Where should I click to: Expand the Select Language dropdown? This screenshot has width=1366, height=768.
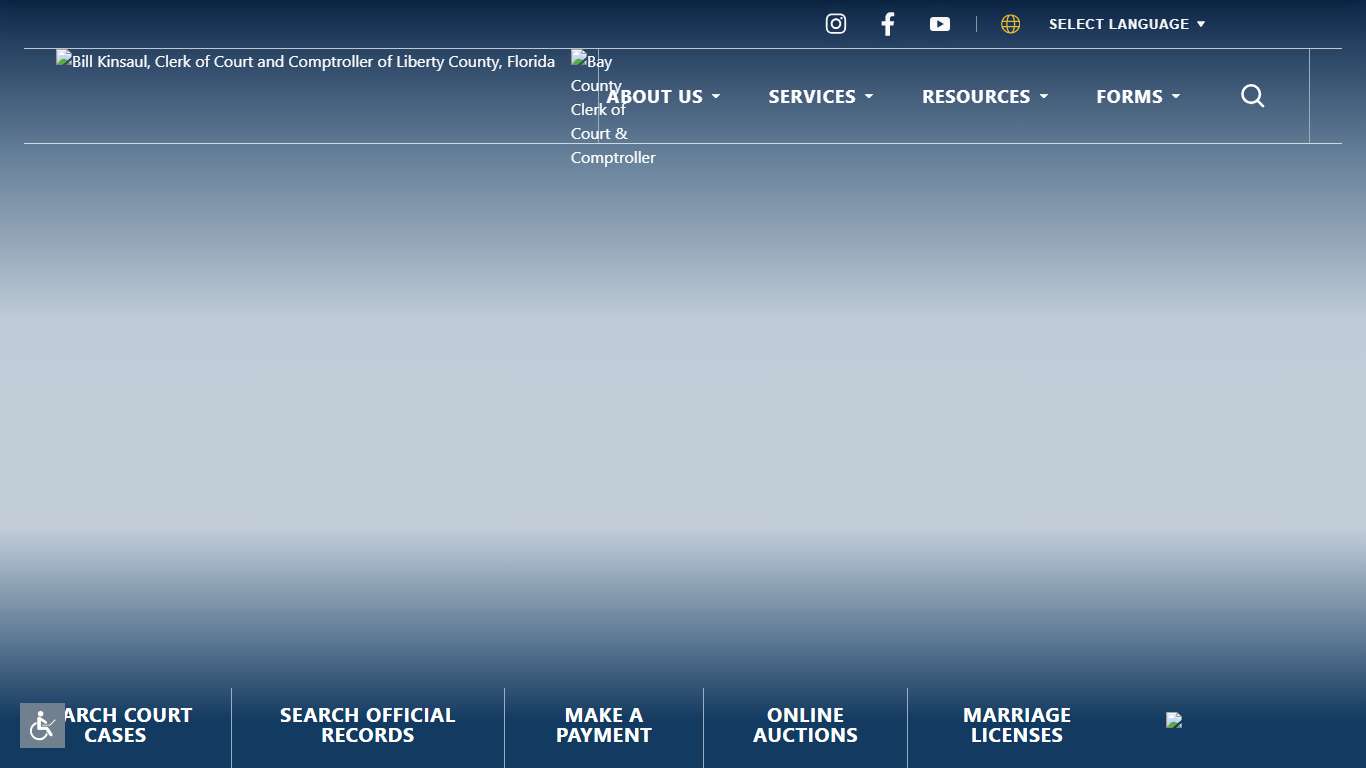point(1126,24)
